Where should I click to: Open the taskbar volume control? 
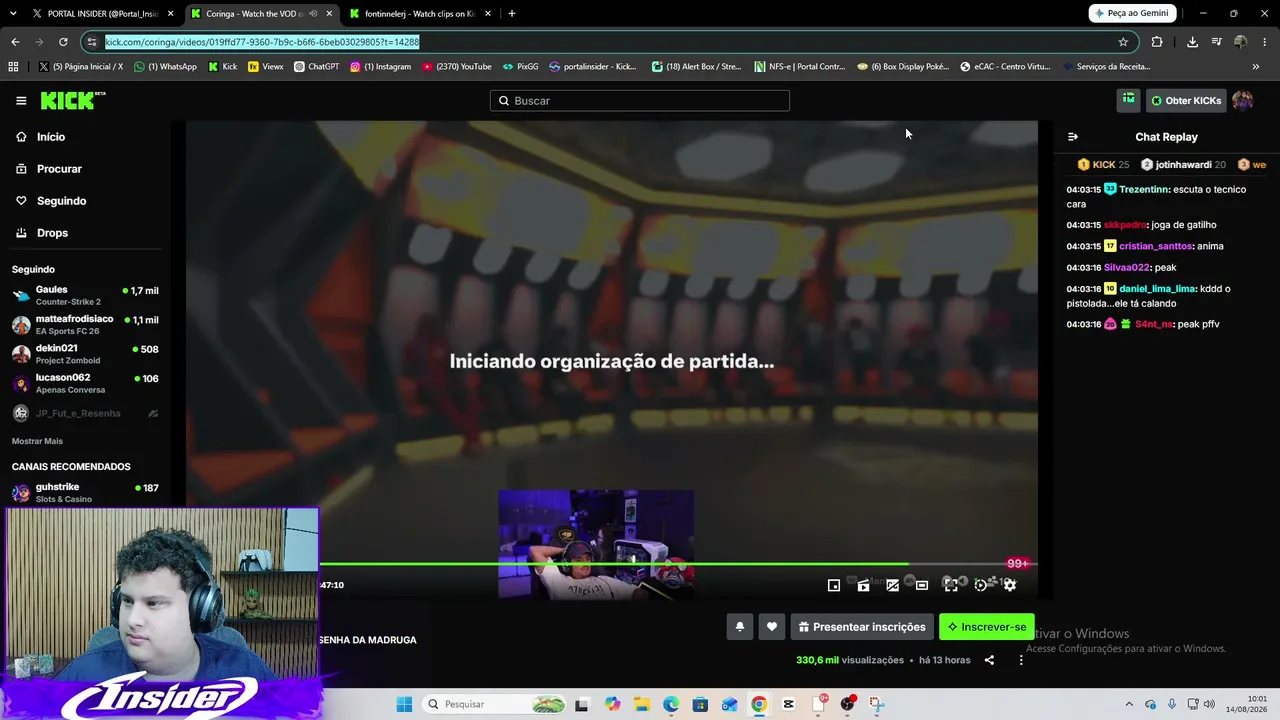pos(1209,704)
